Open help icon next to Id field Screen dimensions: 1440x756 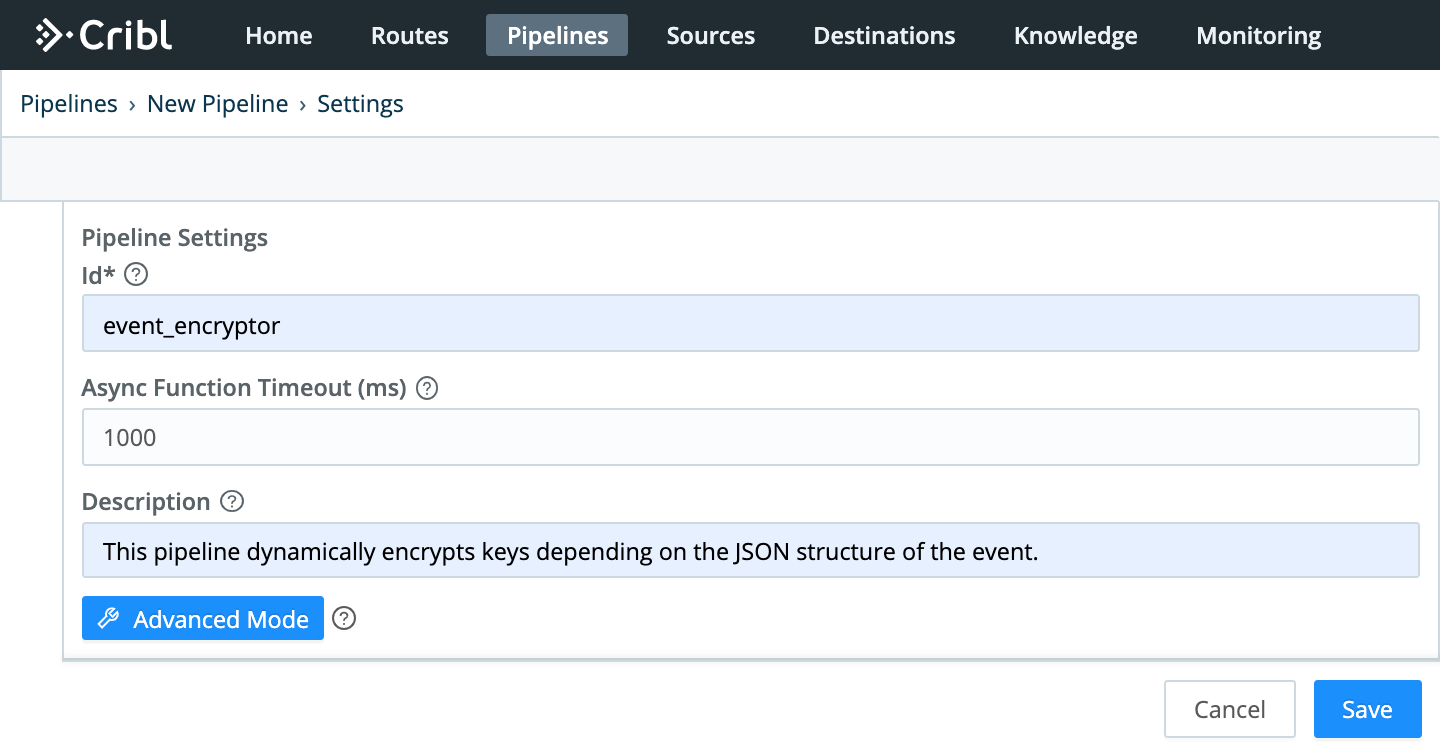tap(136, 274)
